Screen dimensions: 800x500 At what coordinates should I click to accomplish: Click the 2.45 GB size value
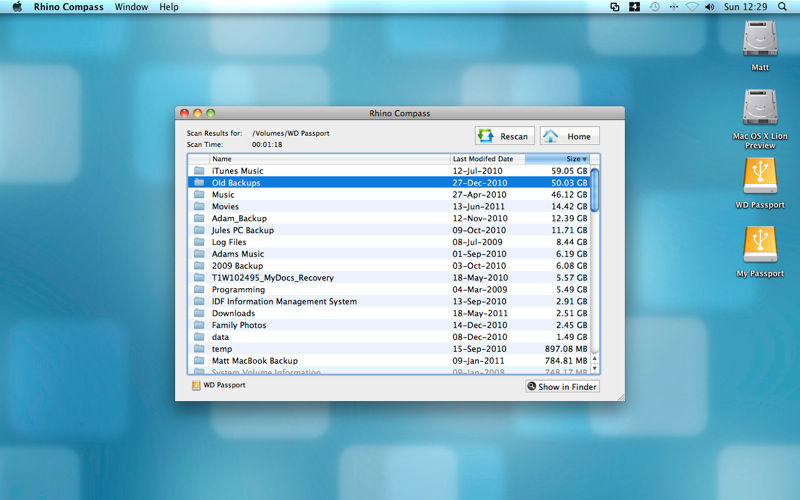[571, 324]
